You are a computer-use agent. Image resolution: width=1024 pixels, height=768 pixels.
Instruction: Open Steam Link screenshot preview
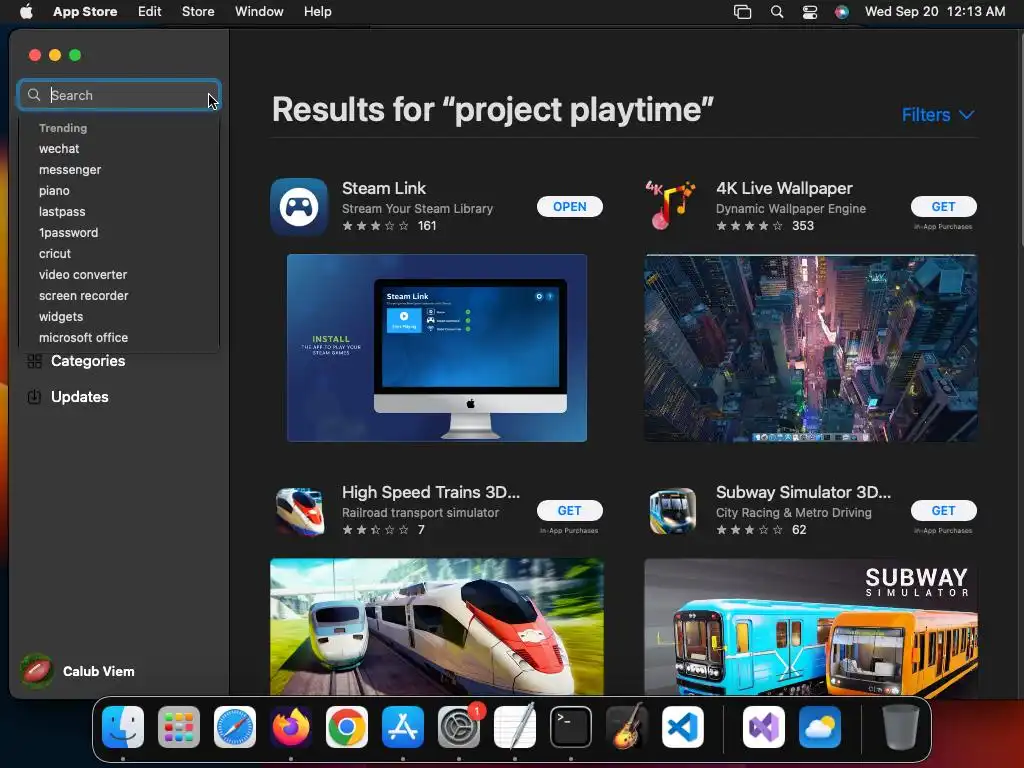[437, 348]
